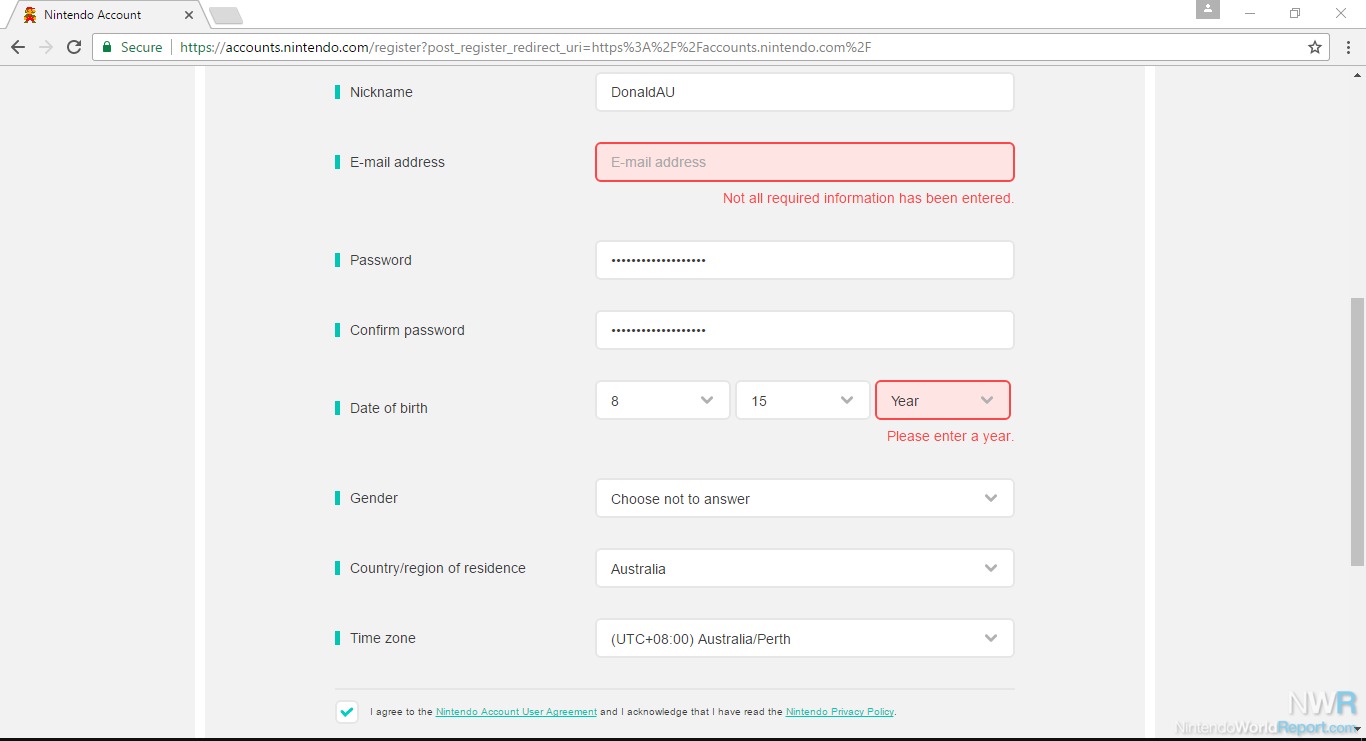Screen dimensions: 1366x741
Task: Click the 'Not all required information' error message
Action: [x=868, y=198]
